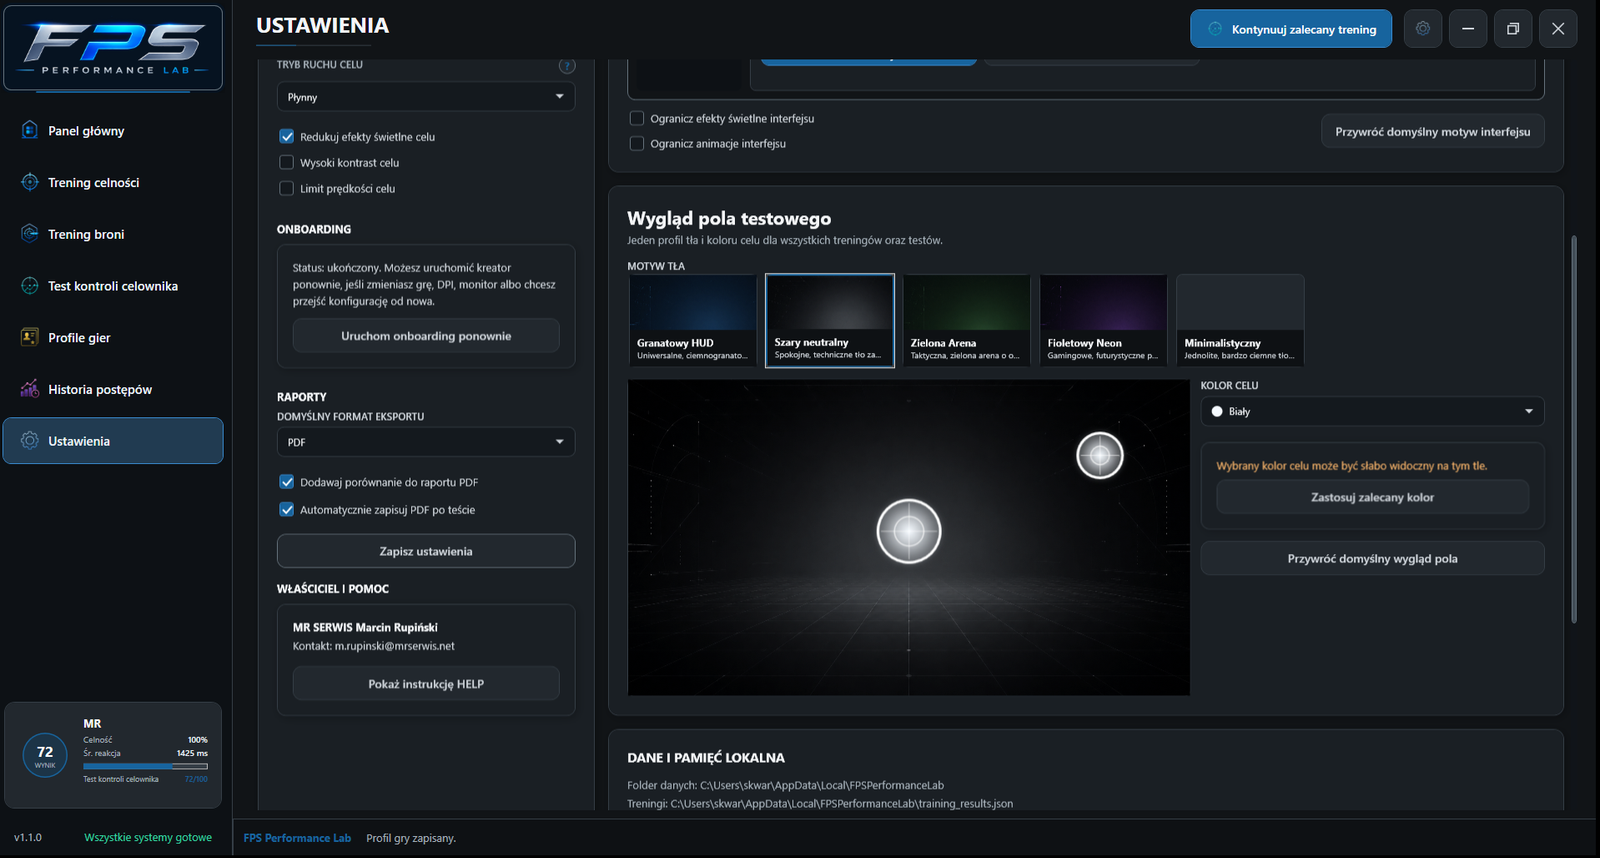Screen dimensions: 1600x858
Task: Go to Ustawienia menu item
Action: [x=113, y=441]
